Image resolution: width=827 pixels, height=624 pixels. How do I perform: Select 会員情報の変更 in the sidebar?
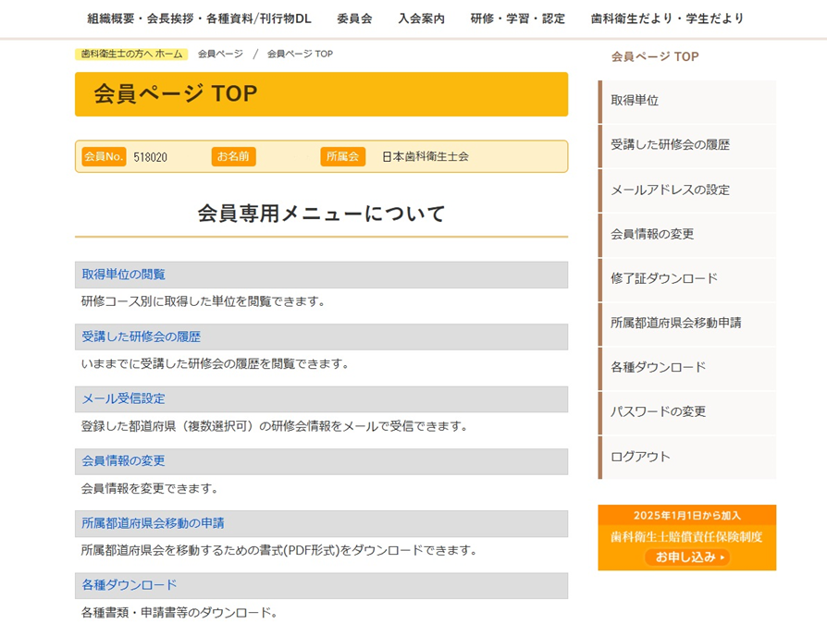(x=687, y=234)
